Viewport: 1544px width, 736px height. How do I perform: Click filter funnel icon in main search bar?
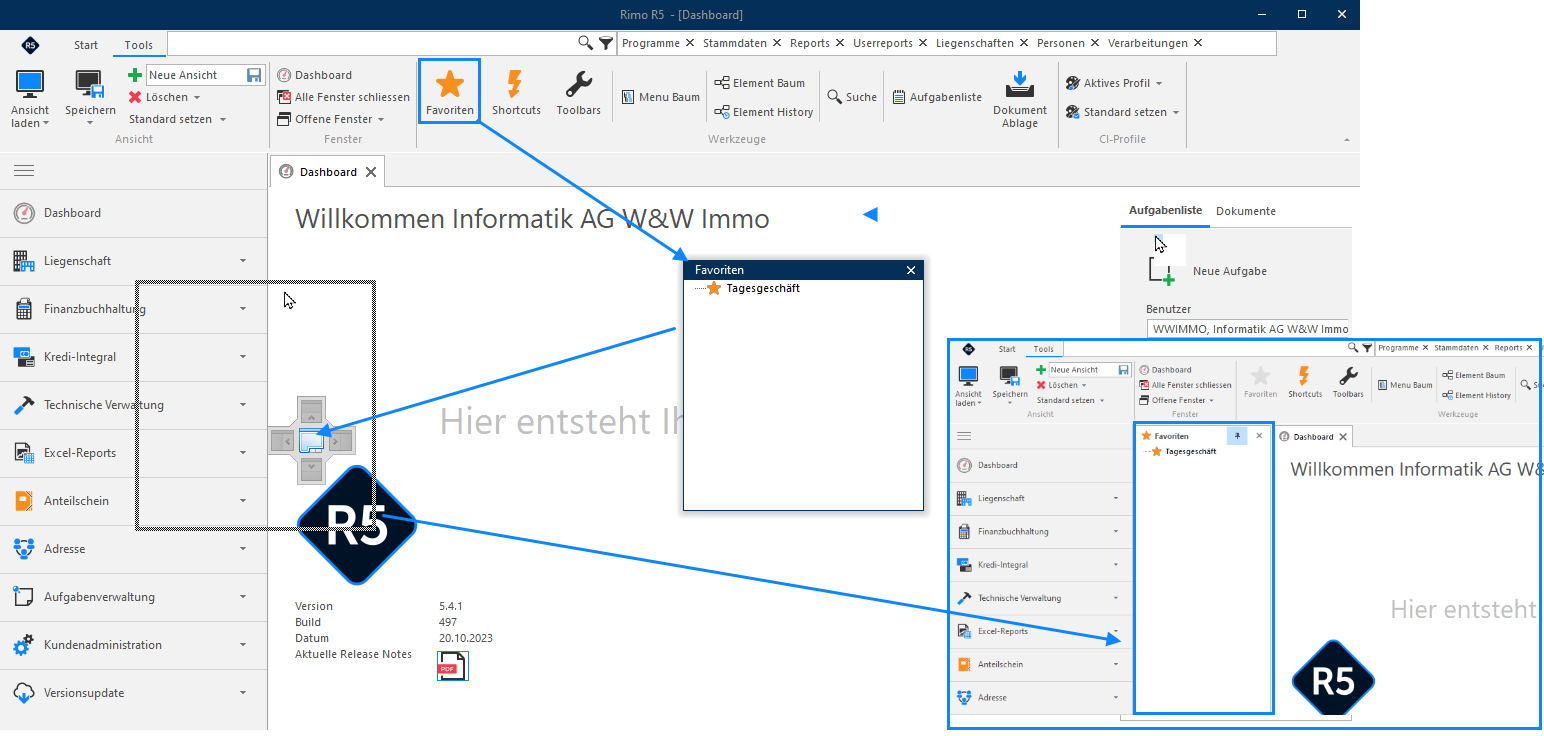point(605,43)
